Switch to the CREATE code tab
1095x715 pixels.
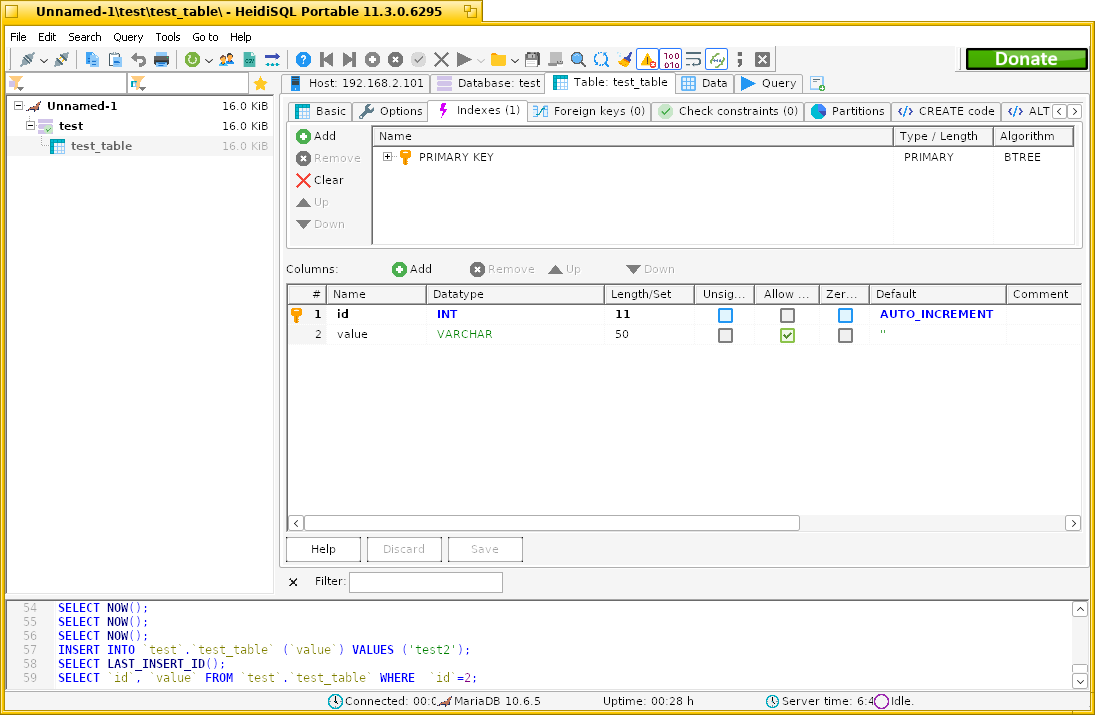point(946,111)
